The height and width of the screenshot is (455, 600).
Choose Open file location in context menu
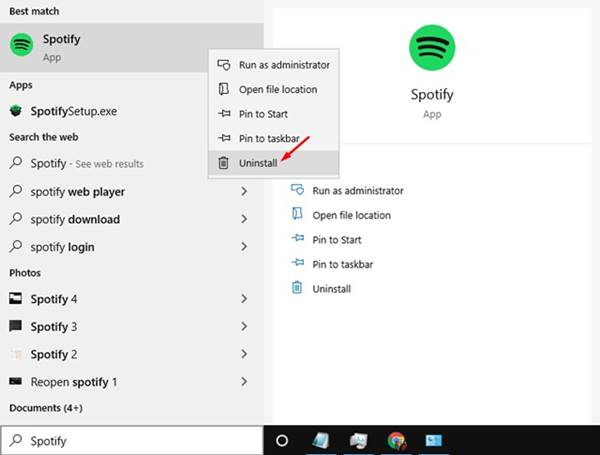(x=277, y=90)
